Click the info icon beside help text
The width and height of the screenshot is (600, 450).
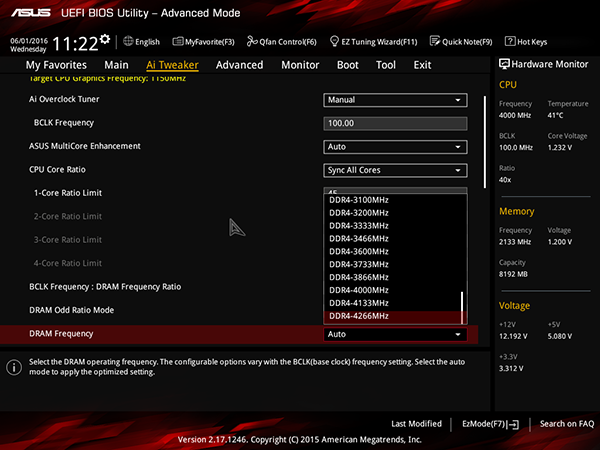[14, 367]
